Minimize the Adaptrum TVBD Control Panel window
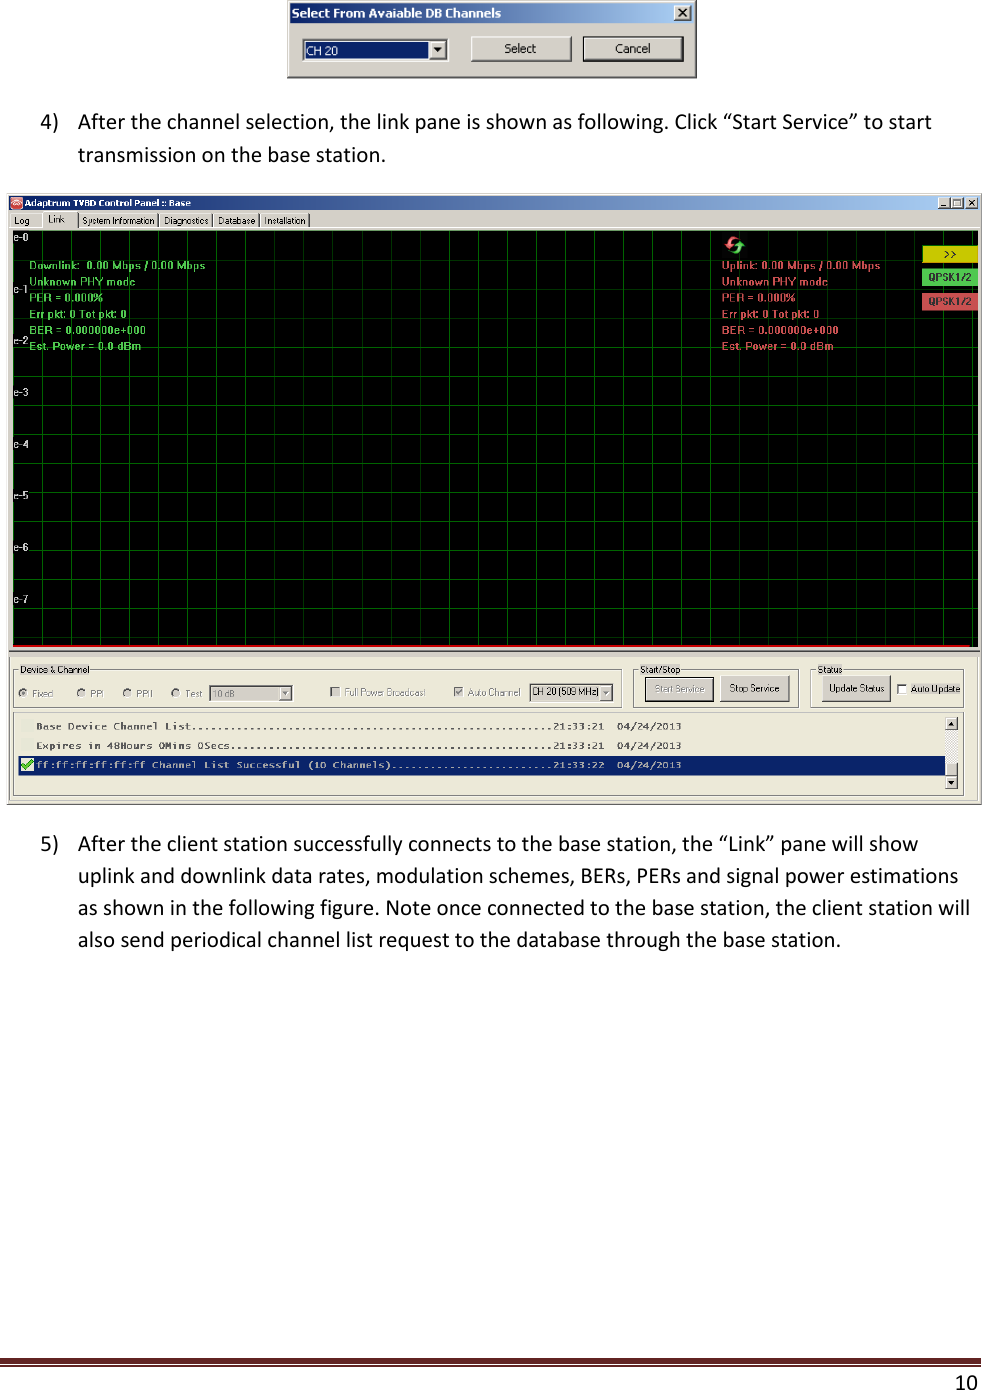Viewport: 982px width, 1390px height. pyautogui.click(x=944, y=203)
